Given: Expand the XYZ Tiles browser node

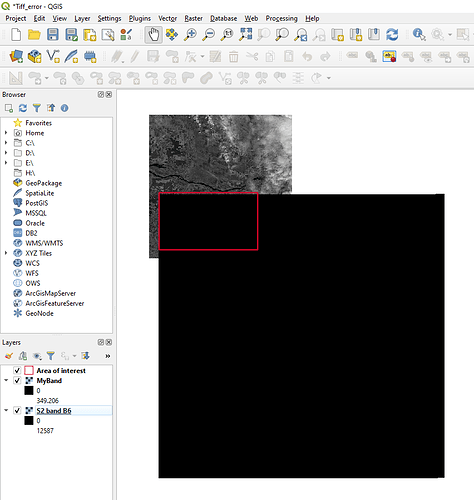Looking at the screenshot, I should pyautogui.click(x=6, y=253).
